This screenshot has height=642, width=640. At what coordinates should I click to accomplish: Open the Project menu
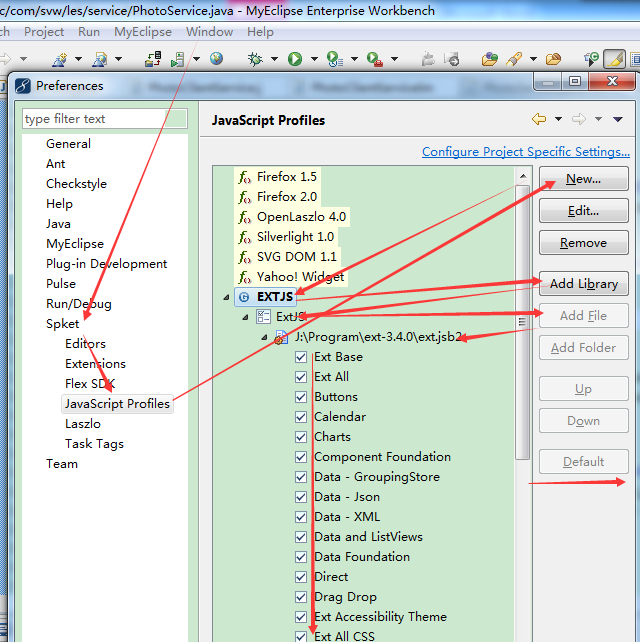[x=44, y=32]
